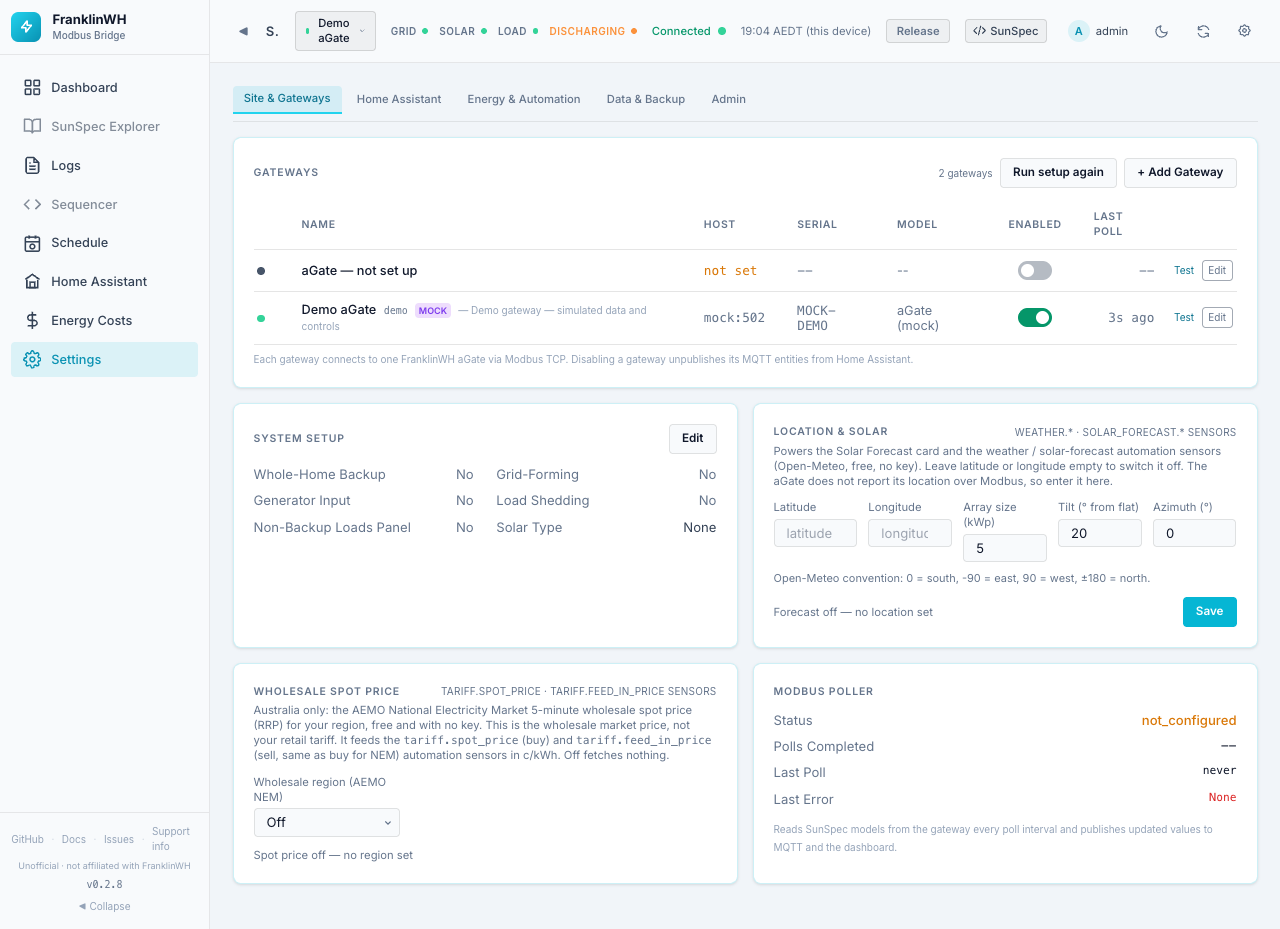Screen dimensions: 1280x929
Task: Click the FranklinWH lightning logo icon
Action: pyautogui.click(x=26, y=27)
